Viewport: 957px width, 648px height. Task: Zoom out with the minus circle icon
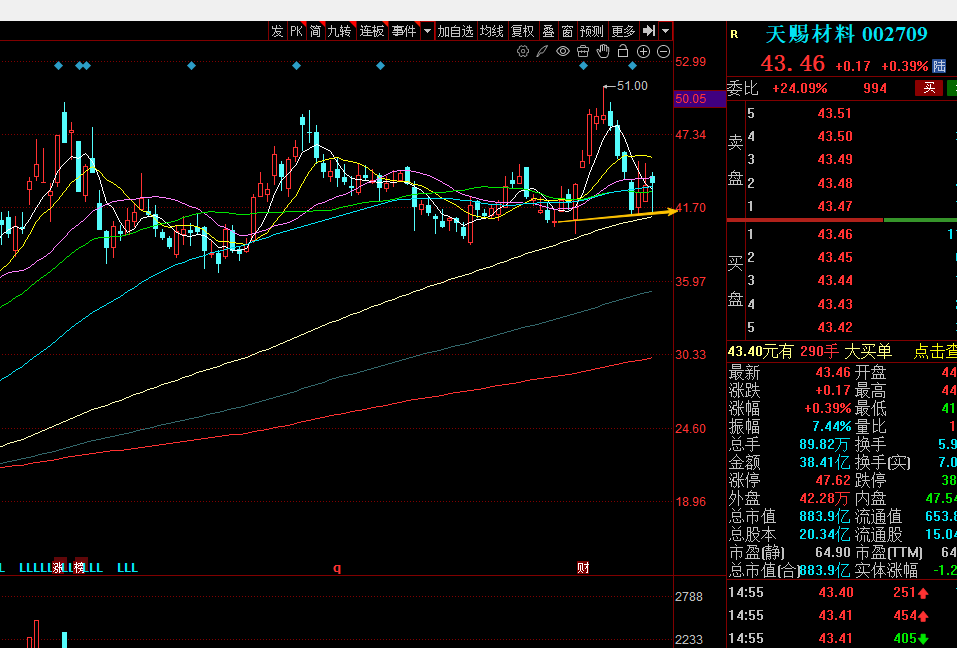pyautogui.click(x=663, y=51)
